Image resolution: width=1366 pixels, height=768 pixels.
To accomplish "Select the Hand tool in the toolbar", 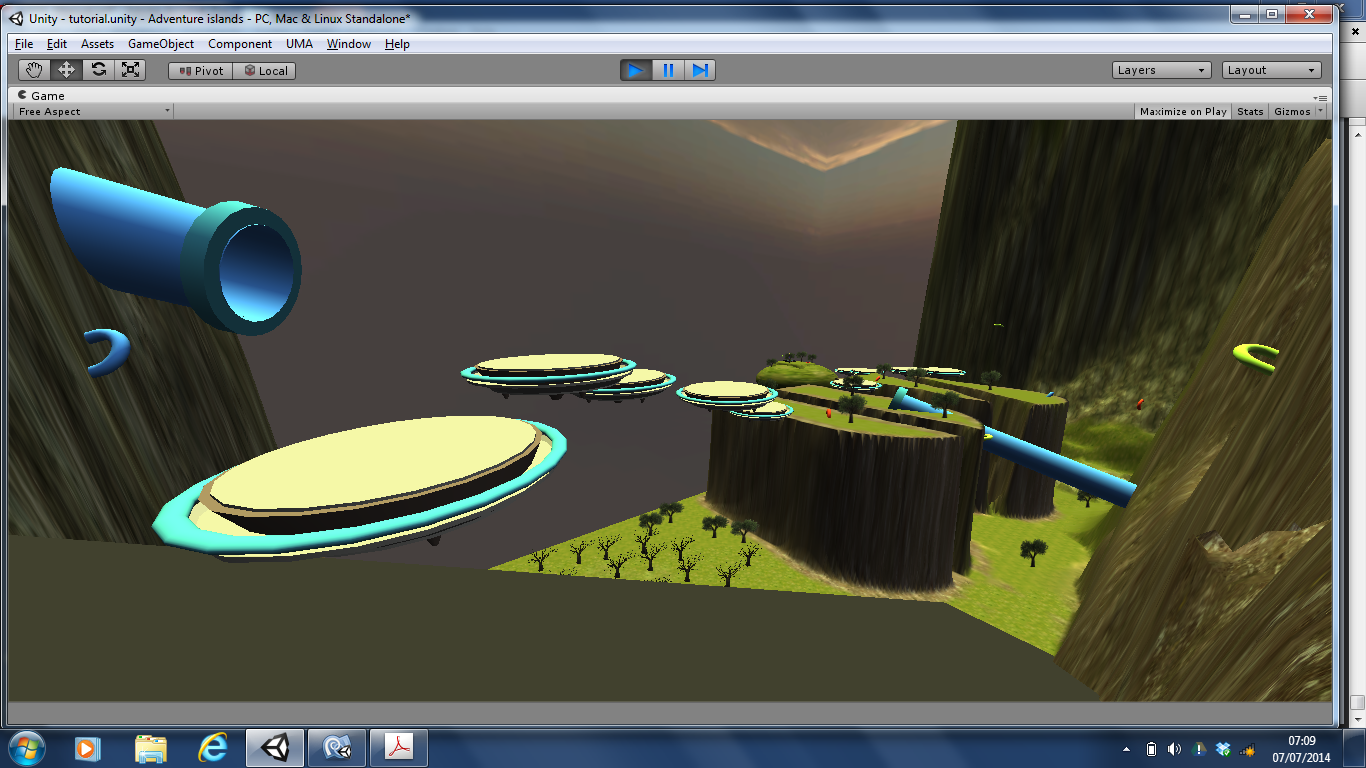I will tap(35, 70).
